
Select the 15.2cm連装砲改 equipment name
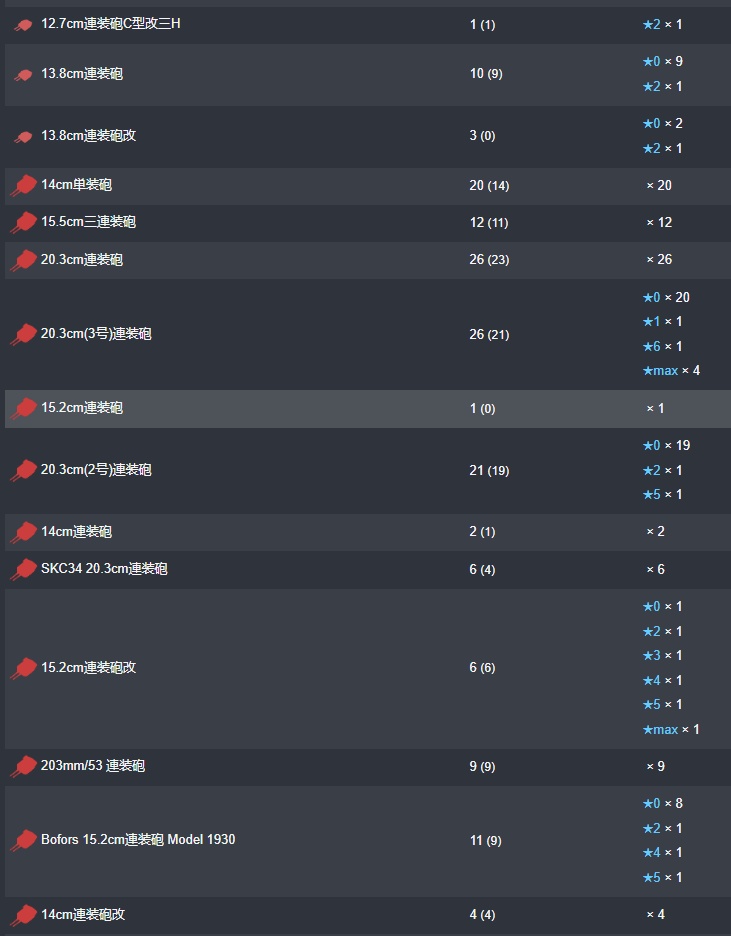pos(88,668)
